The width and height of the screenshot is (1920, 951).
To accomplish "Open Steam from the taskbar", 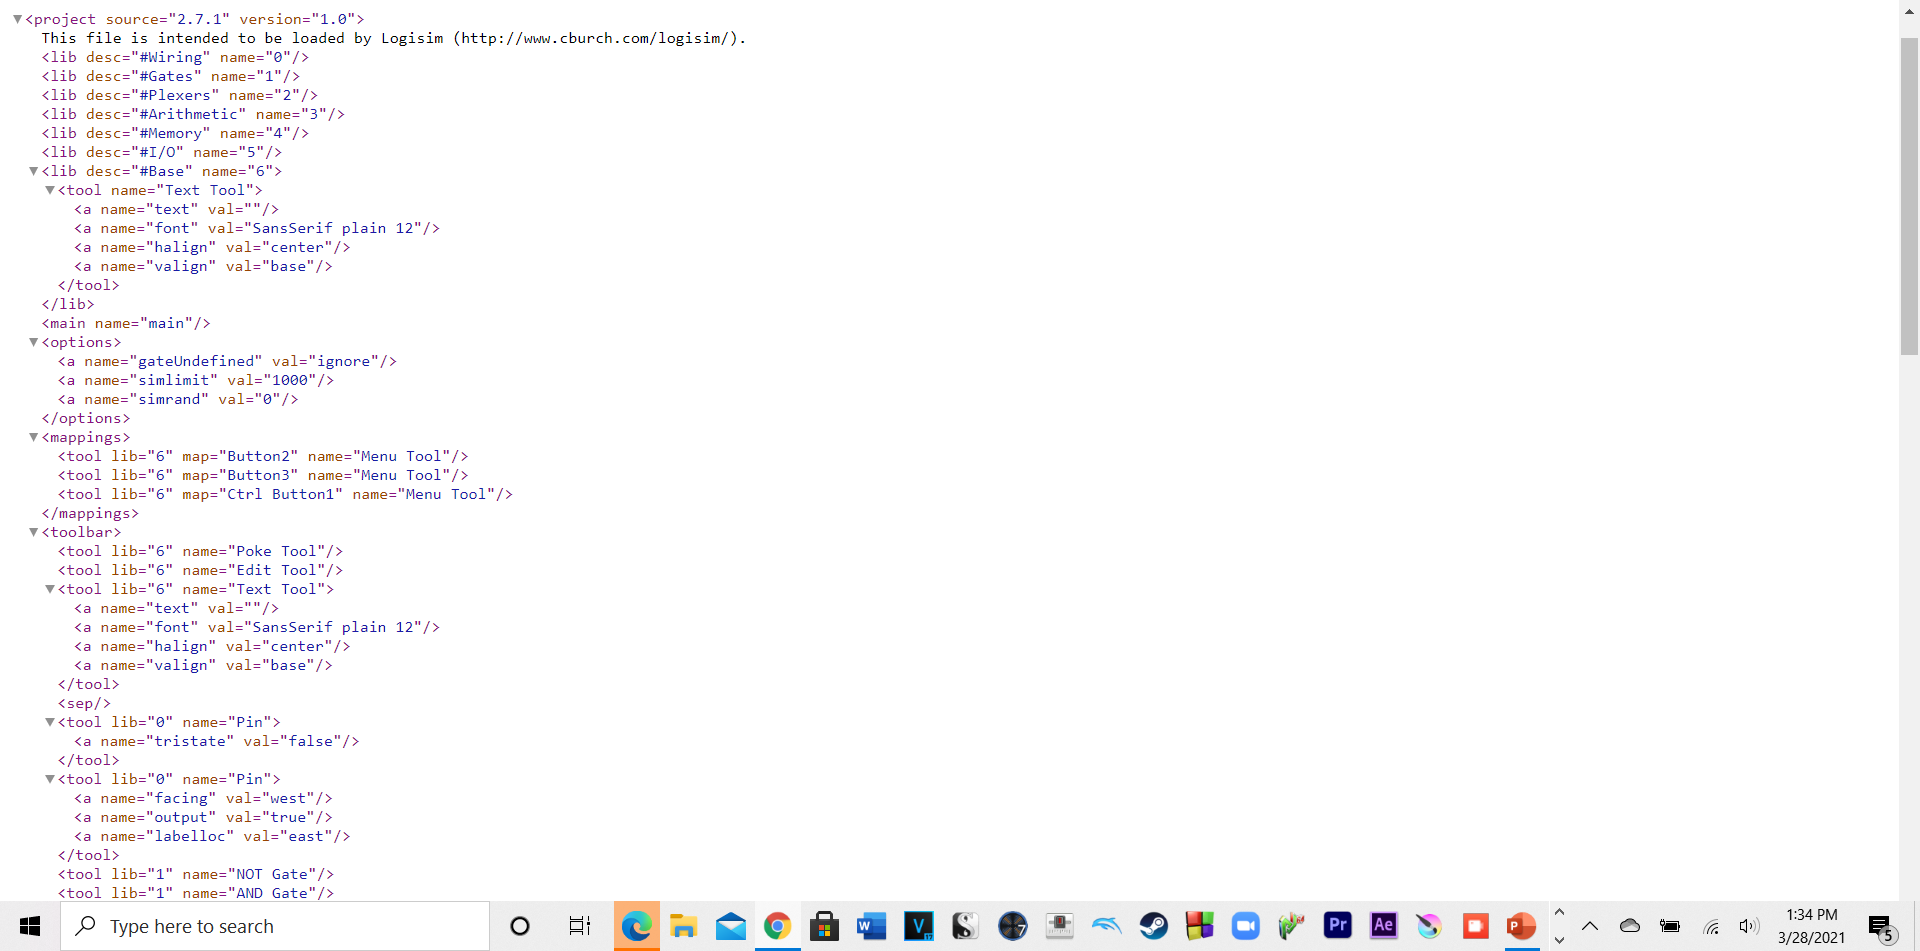I will 1153,926.
